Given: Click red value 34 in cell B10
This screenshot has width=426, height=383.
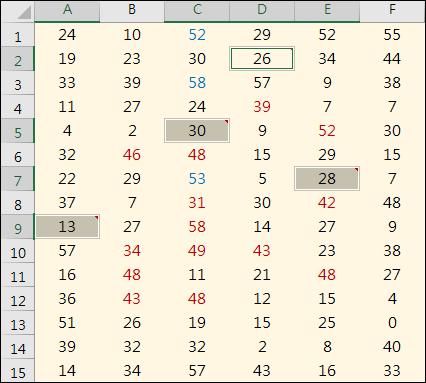Looking at the screenshot, I should (132, 251).
